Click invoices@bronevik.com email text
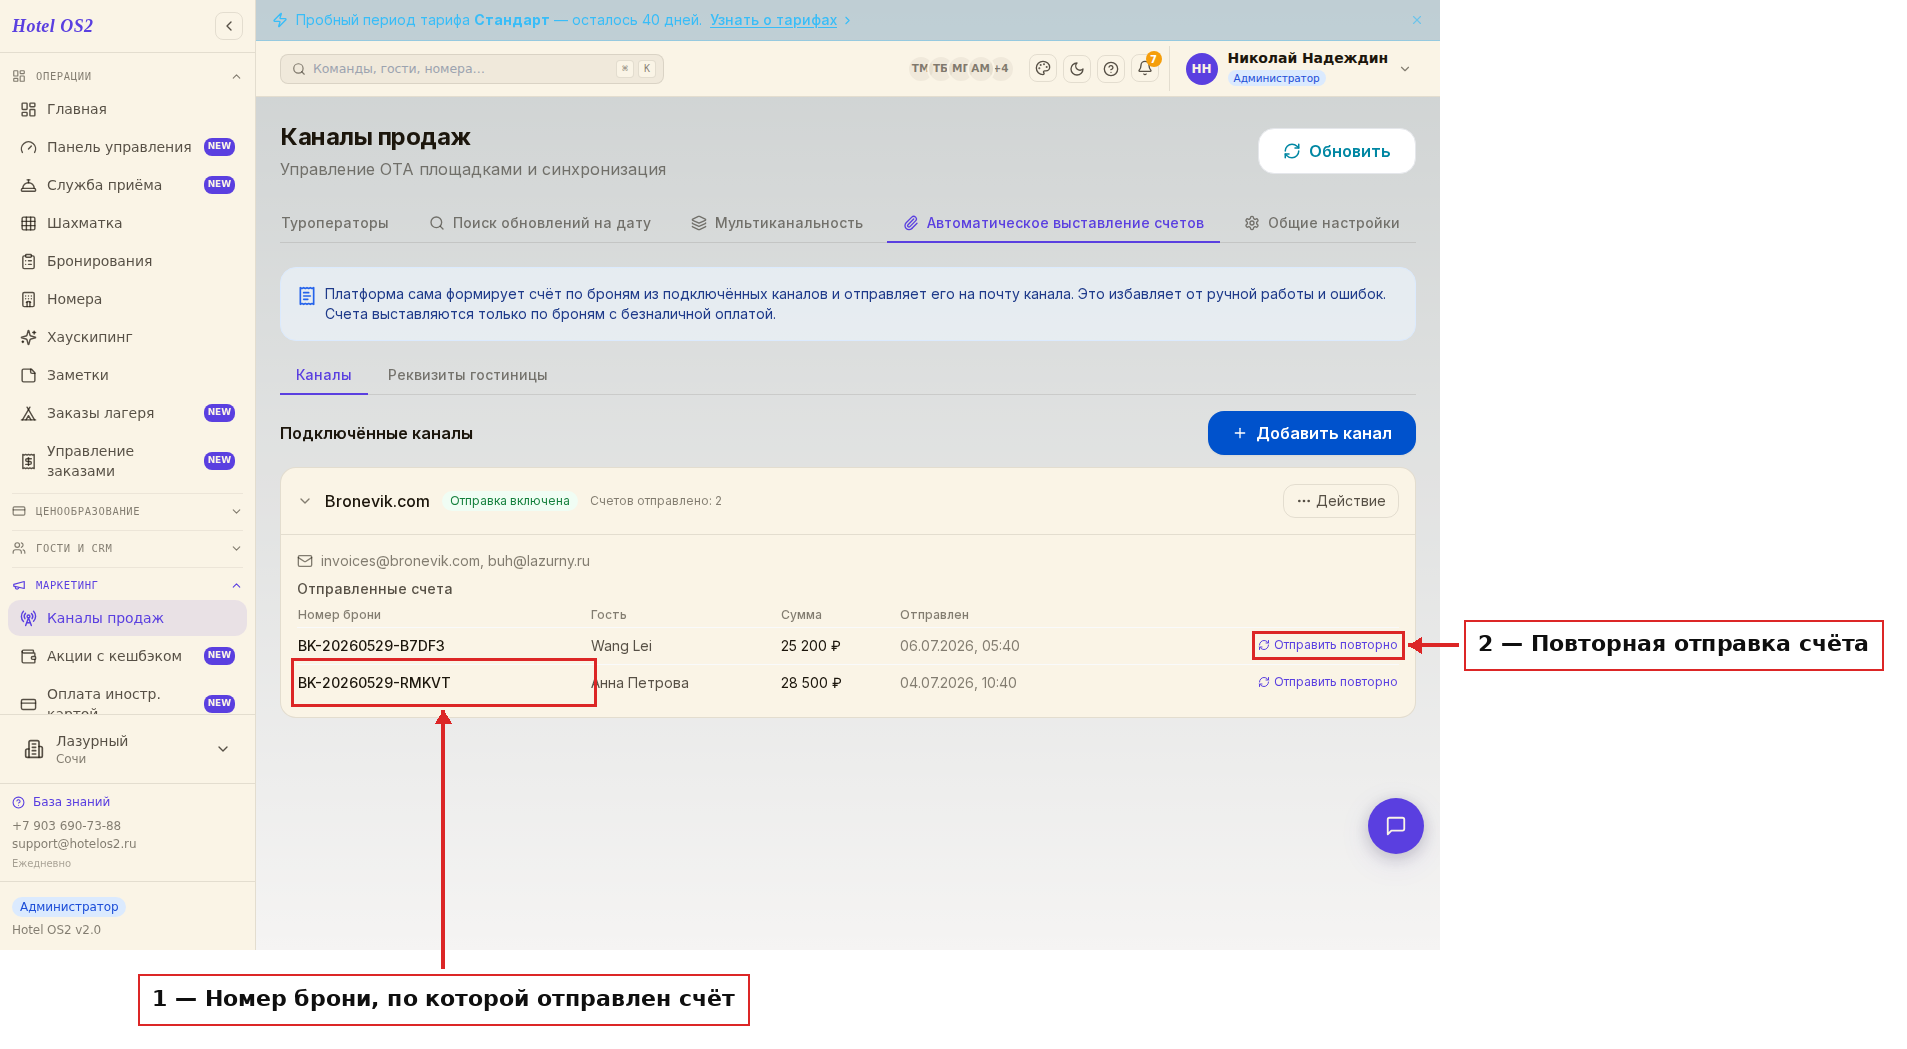Image resolution: width=1907 pixels, height=1049 pixels. pos(400,561)
